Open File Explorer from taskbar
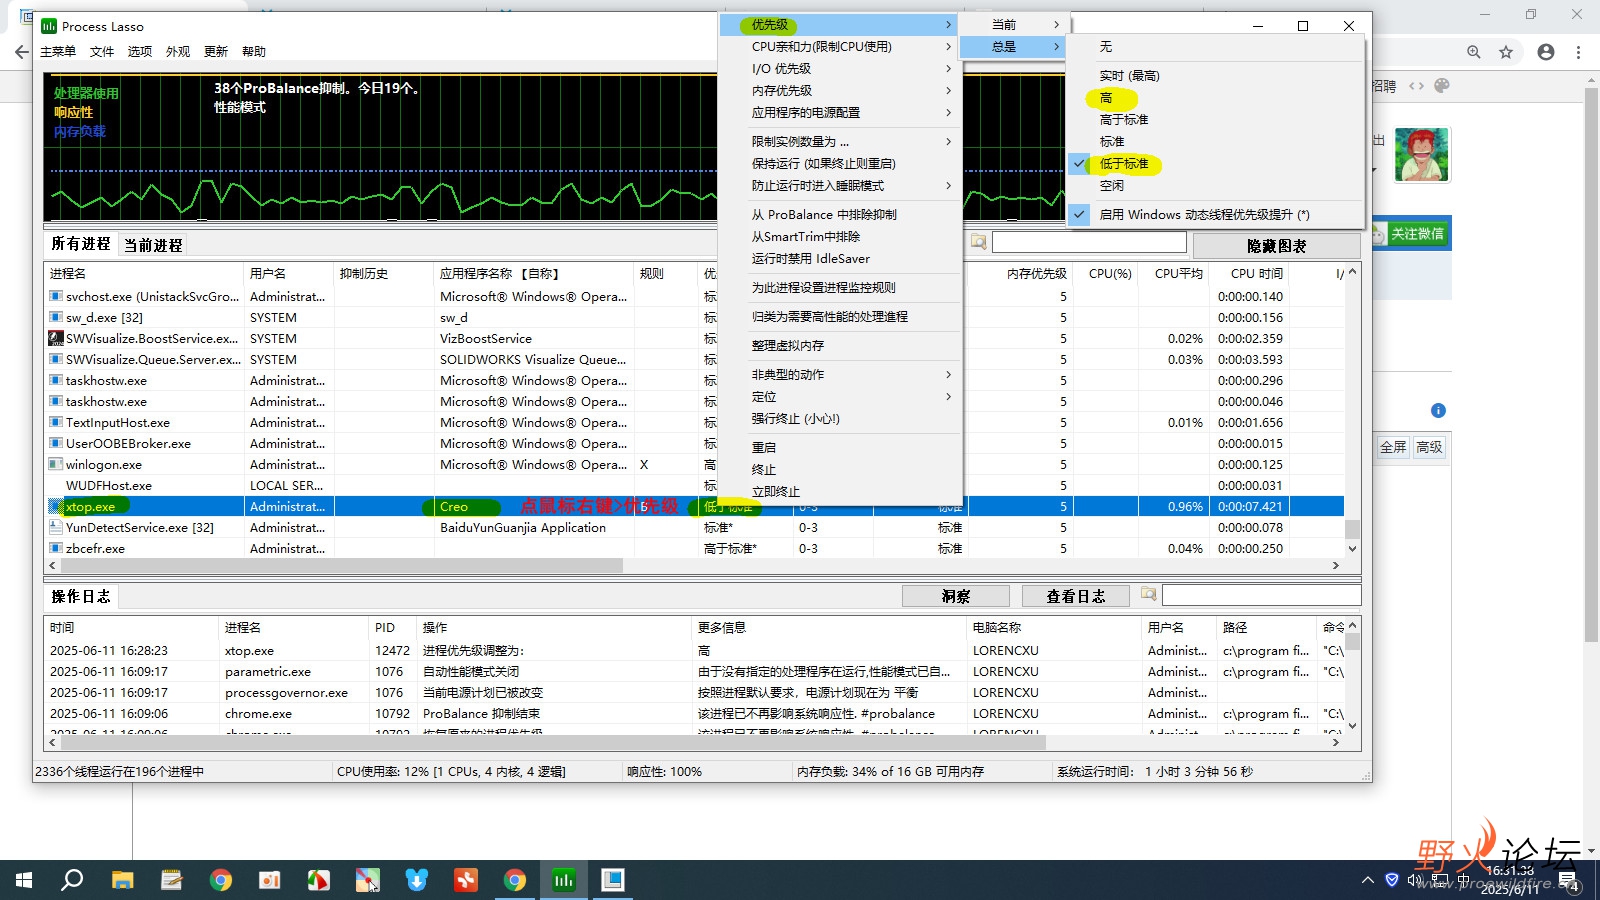 coord(122,880)
